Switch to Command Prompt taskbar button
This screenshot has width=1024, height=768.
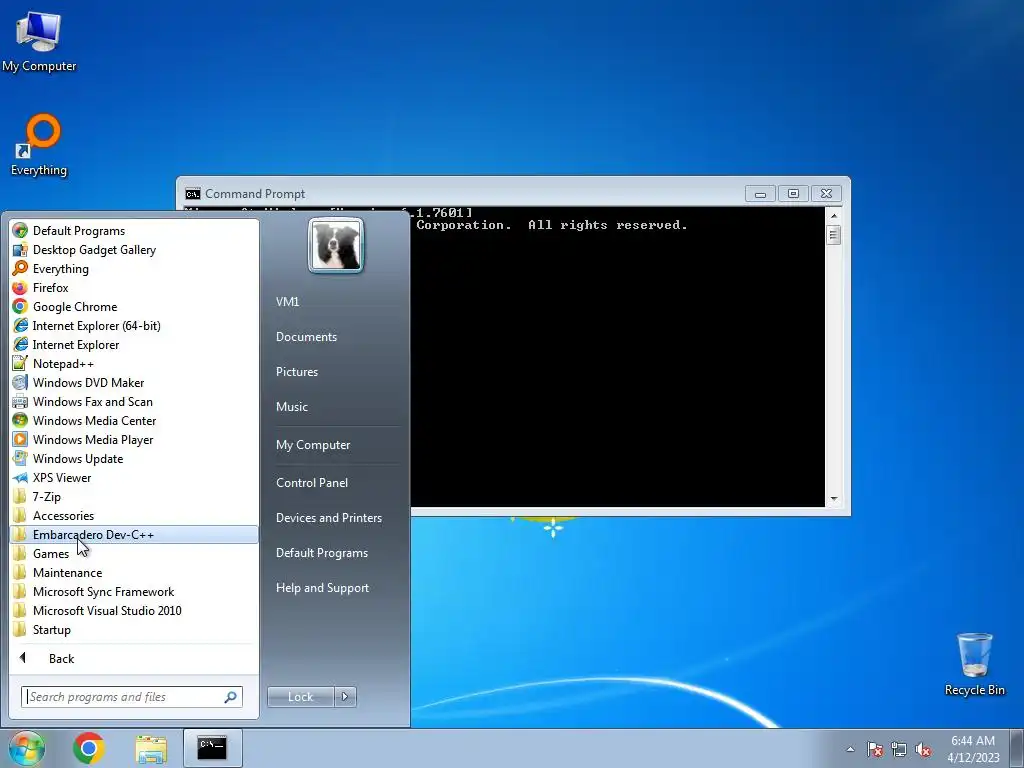tap(212, 748)
